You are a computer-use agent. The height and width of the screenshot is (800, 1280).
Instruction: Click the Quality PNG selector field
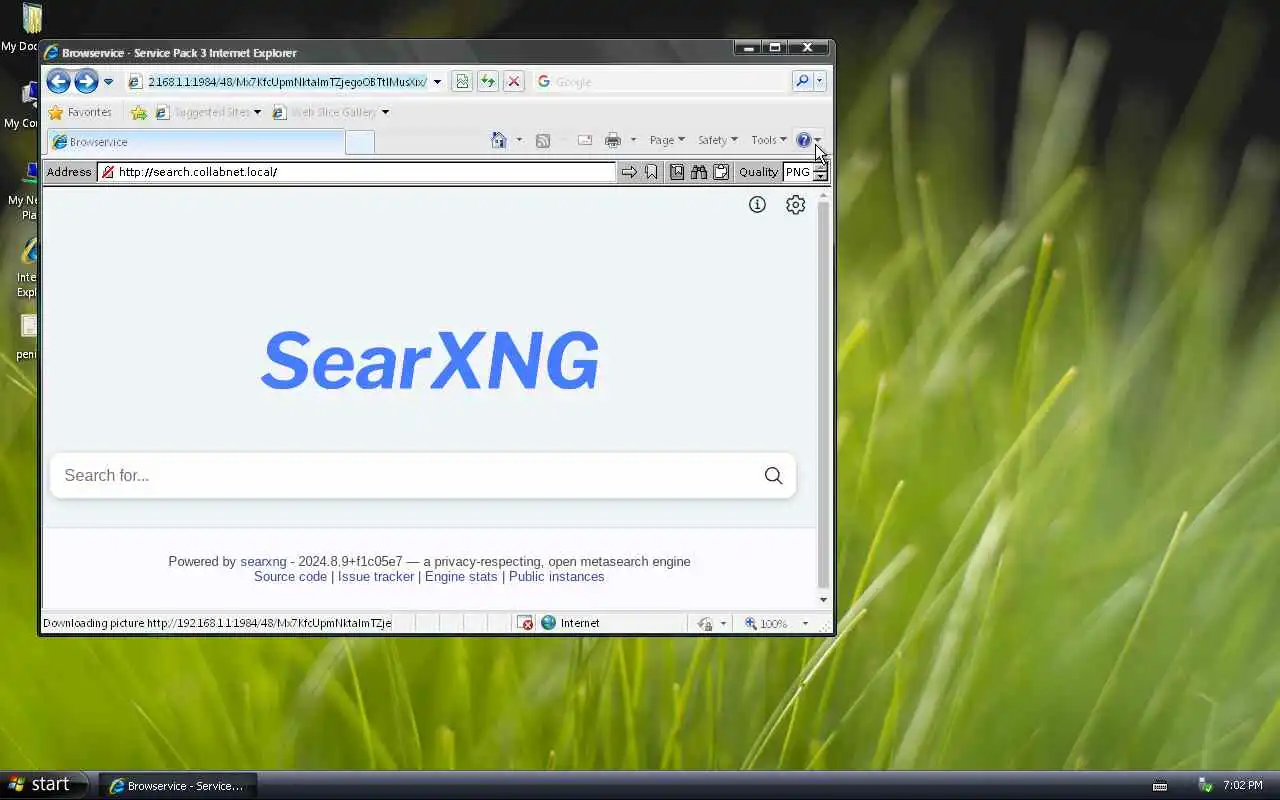[797, 172]
